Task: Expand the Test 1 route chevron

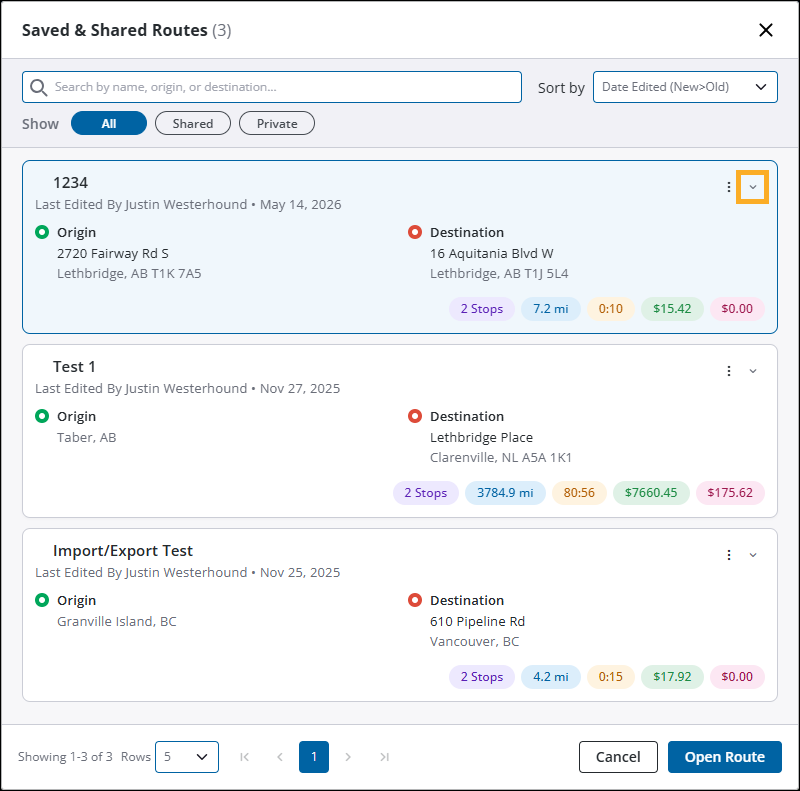Action: (753, 371)
